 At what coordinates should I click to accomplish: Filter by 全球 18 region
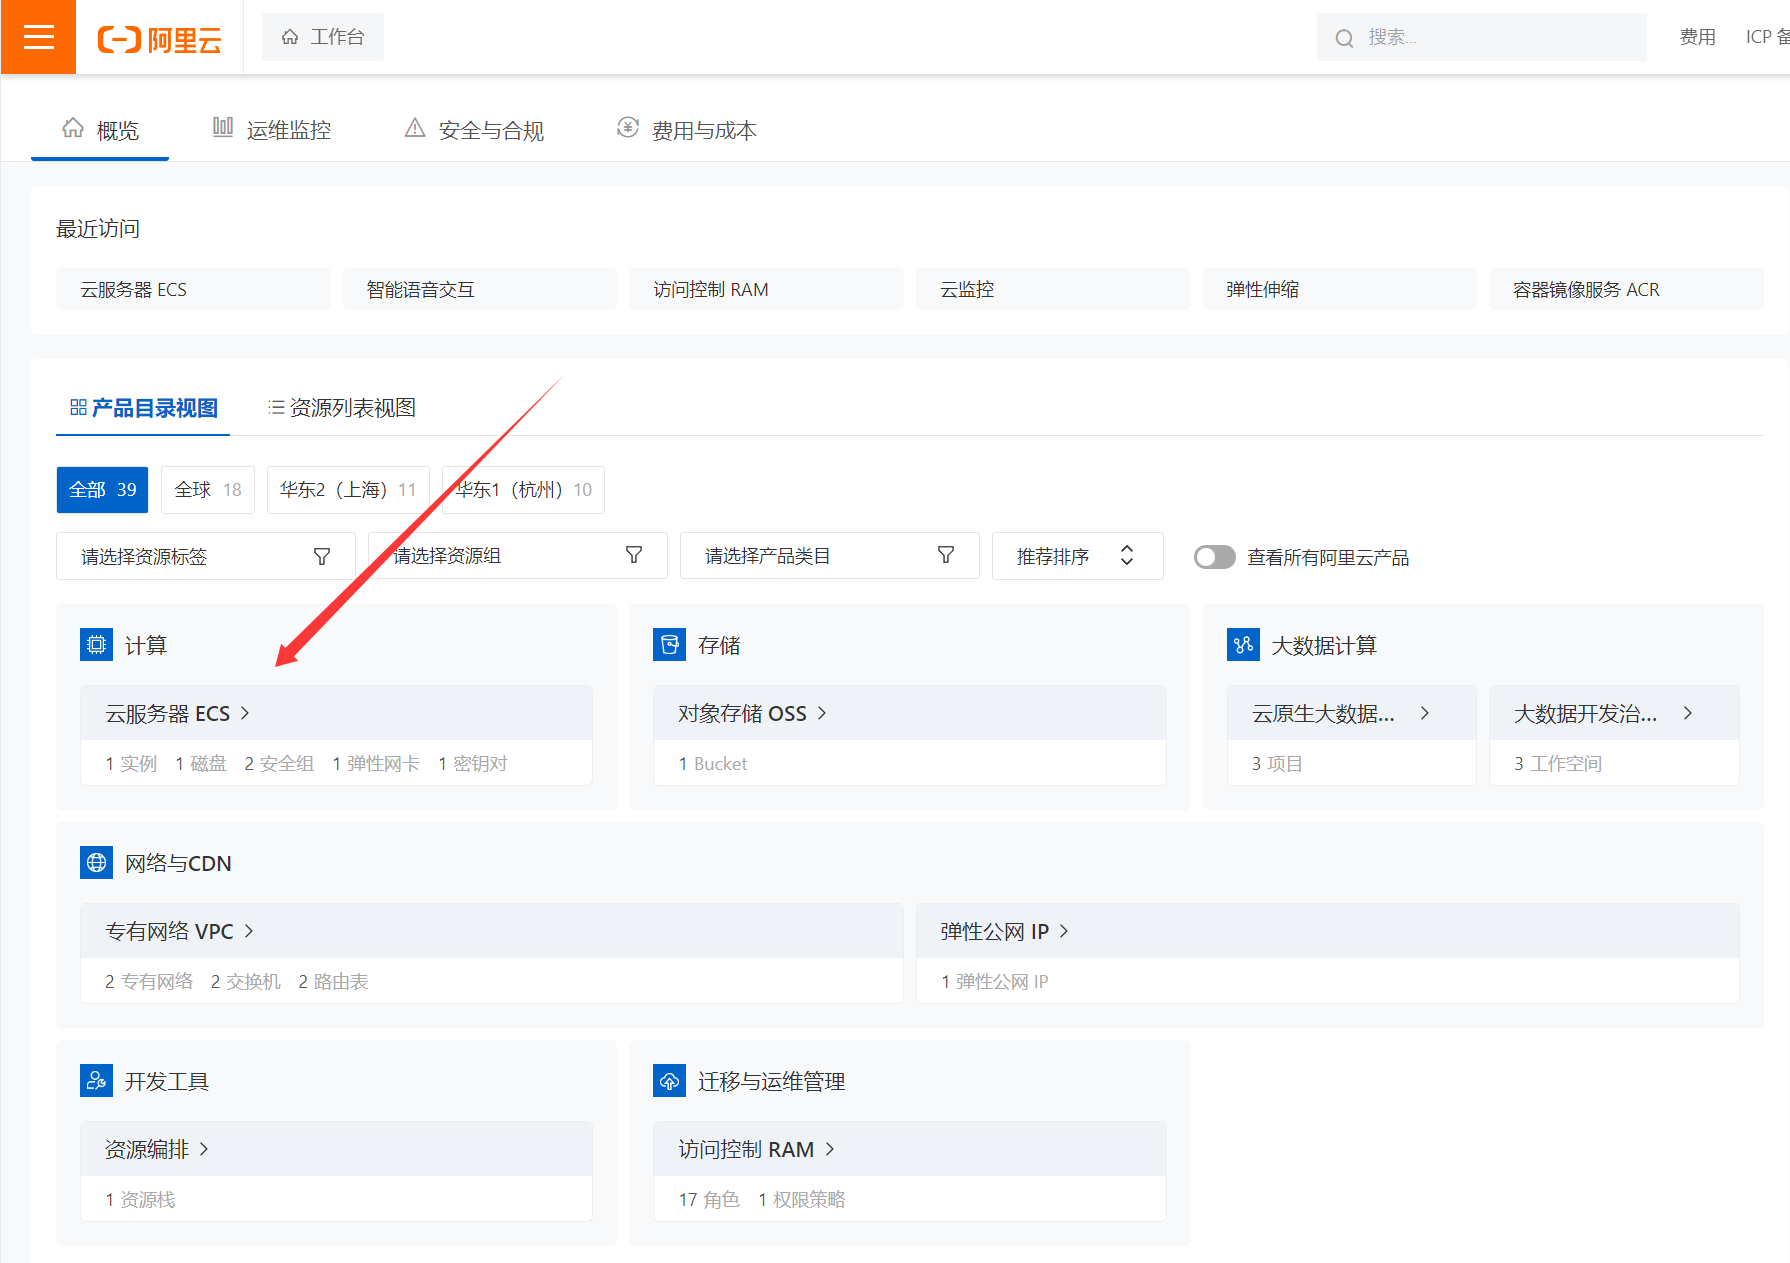coord(208,490)
